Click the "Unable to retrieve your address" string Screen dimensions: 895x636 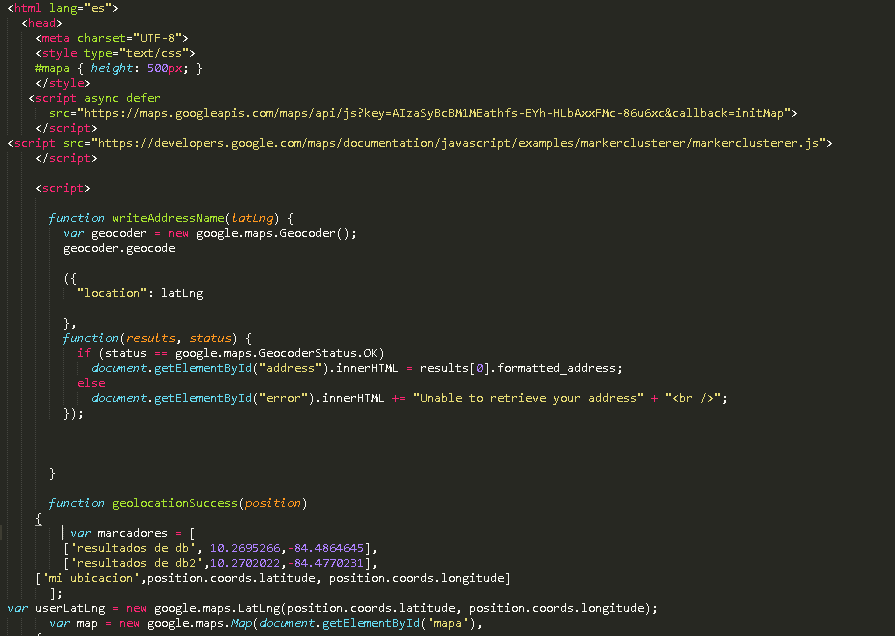click(529, 398)
